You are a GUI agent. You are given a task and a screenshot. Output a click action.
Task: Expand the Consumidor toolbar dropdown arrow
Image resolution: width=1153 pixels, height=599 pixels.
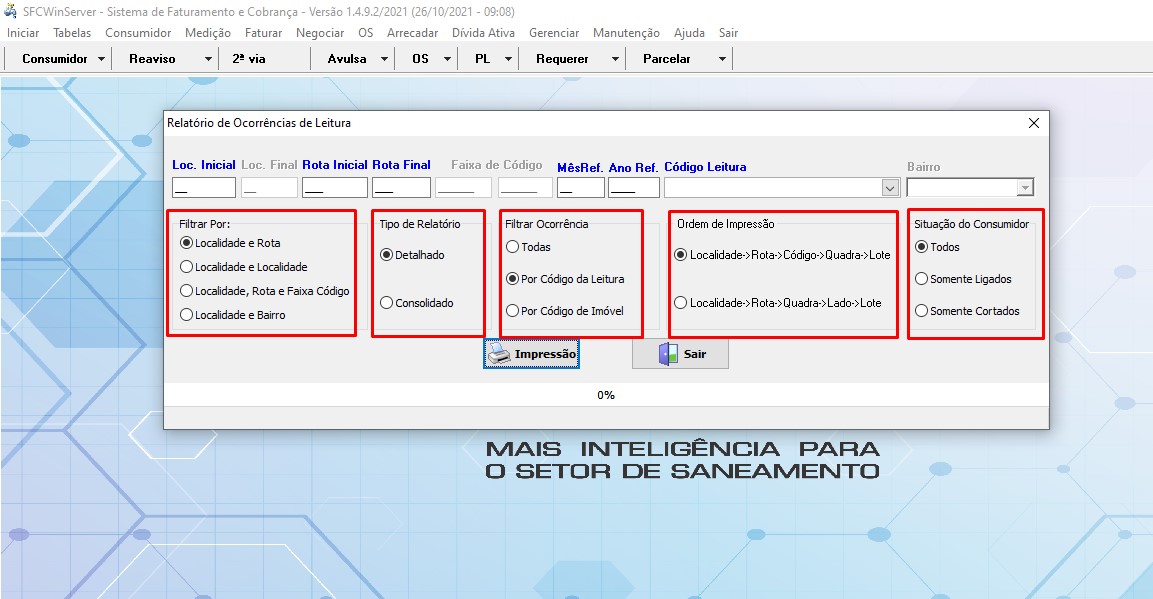(102, 59)
